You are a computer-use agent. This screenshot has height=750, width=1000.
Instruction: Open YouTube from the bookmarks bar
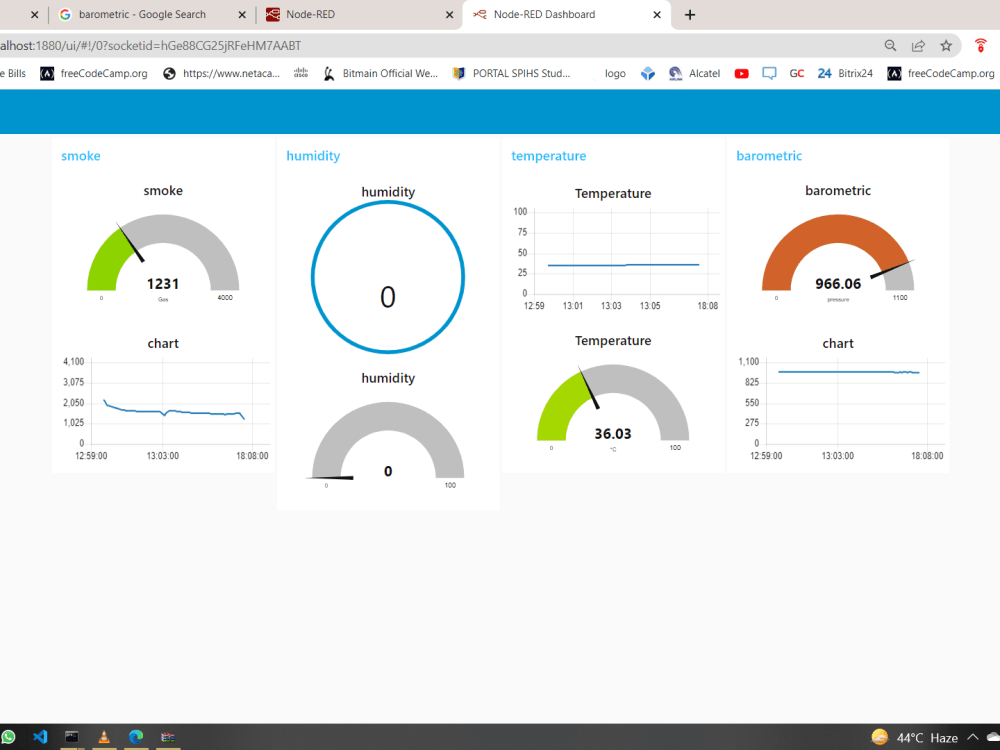click(x=740, y=73)
